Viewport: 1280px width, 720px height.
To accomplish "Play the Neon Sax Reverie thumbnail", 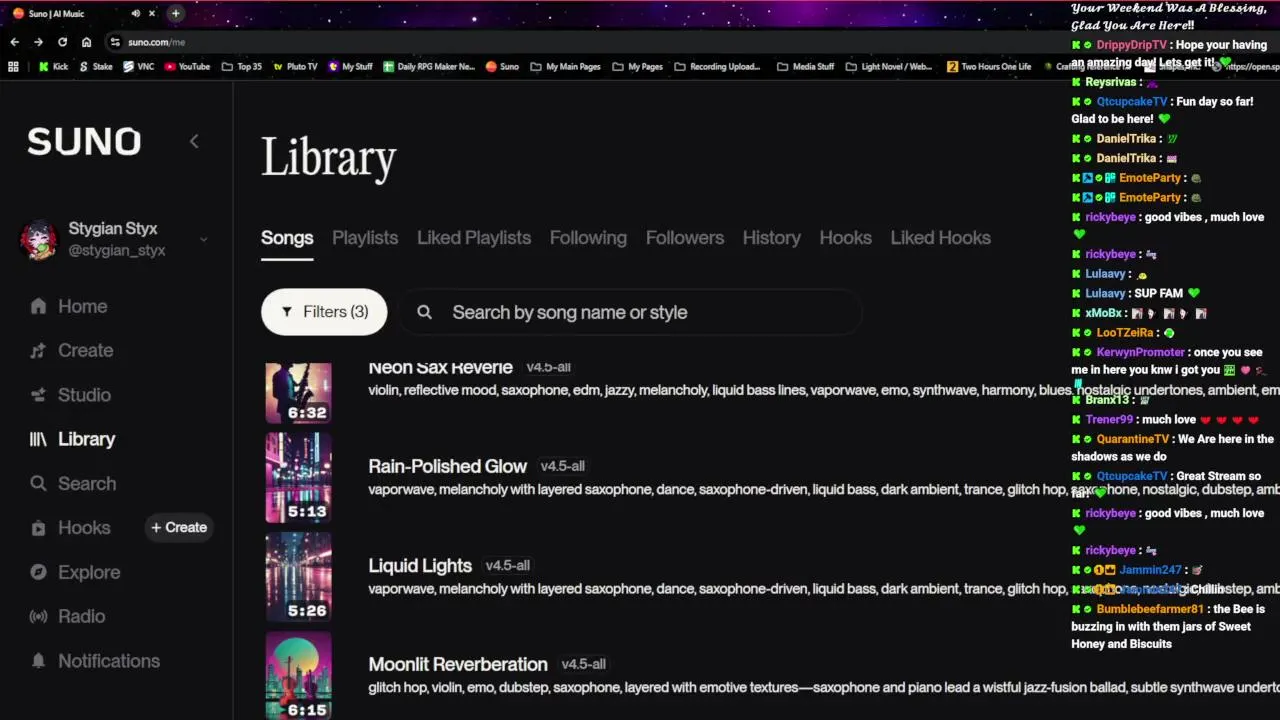I will coord(298,393).
